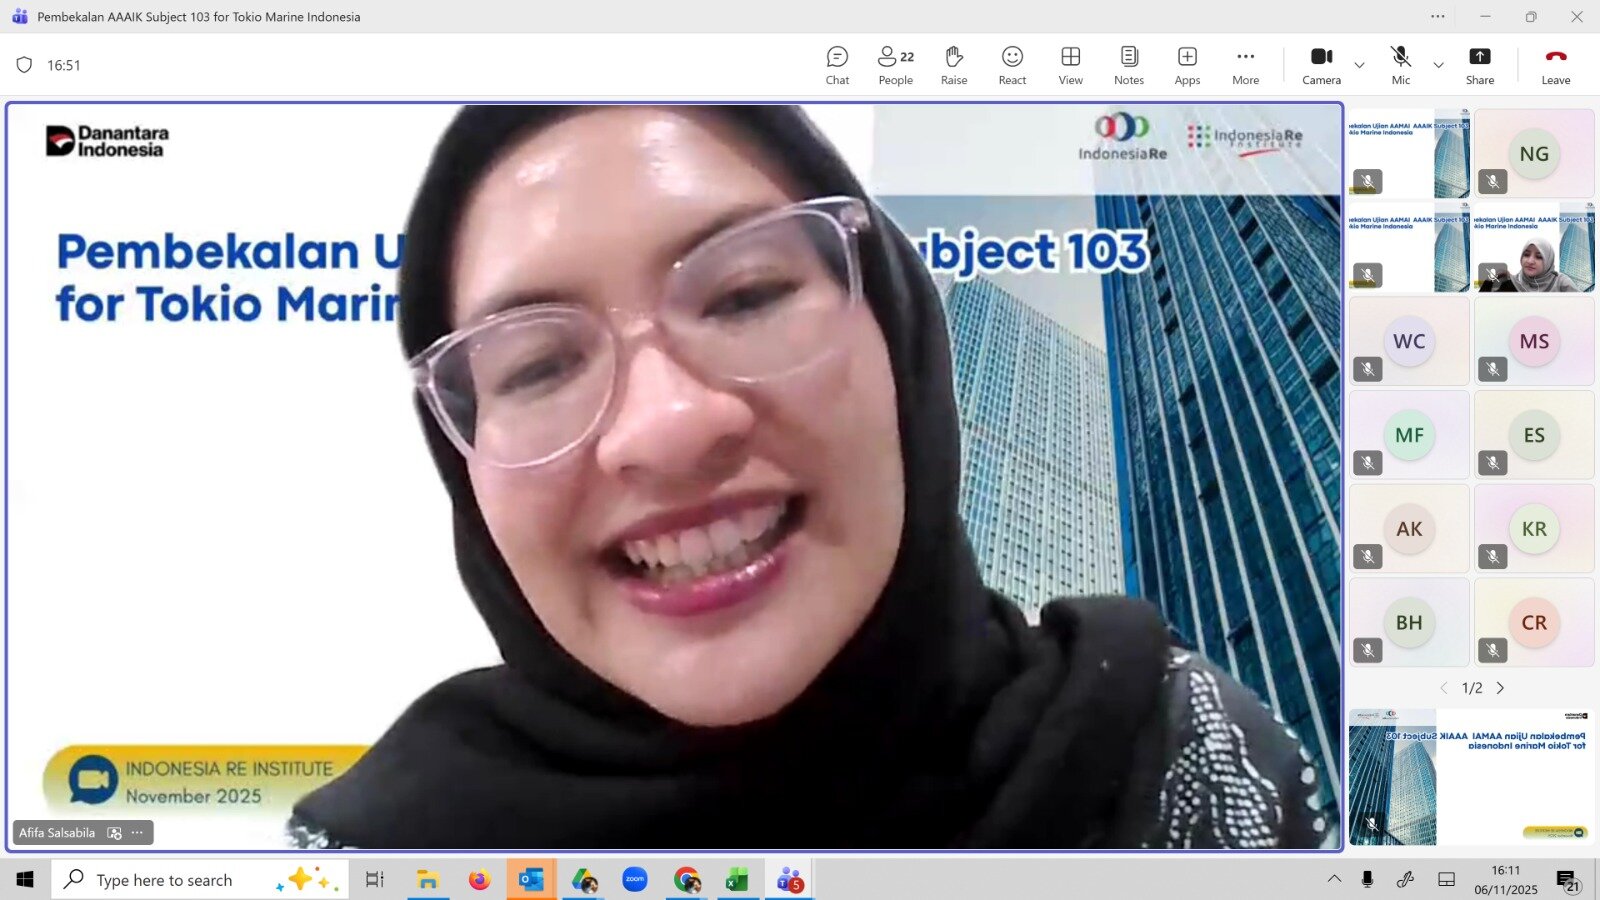This screenshot has width=1600, height=900.
Task: Open the Chat panel
Action: coord(837,65)
